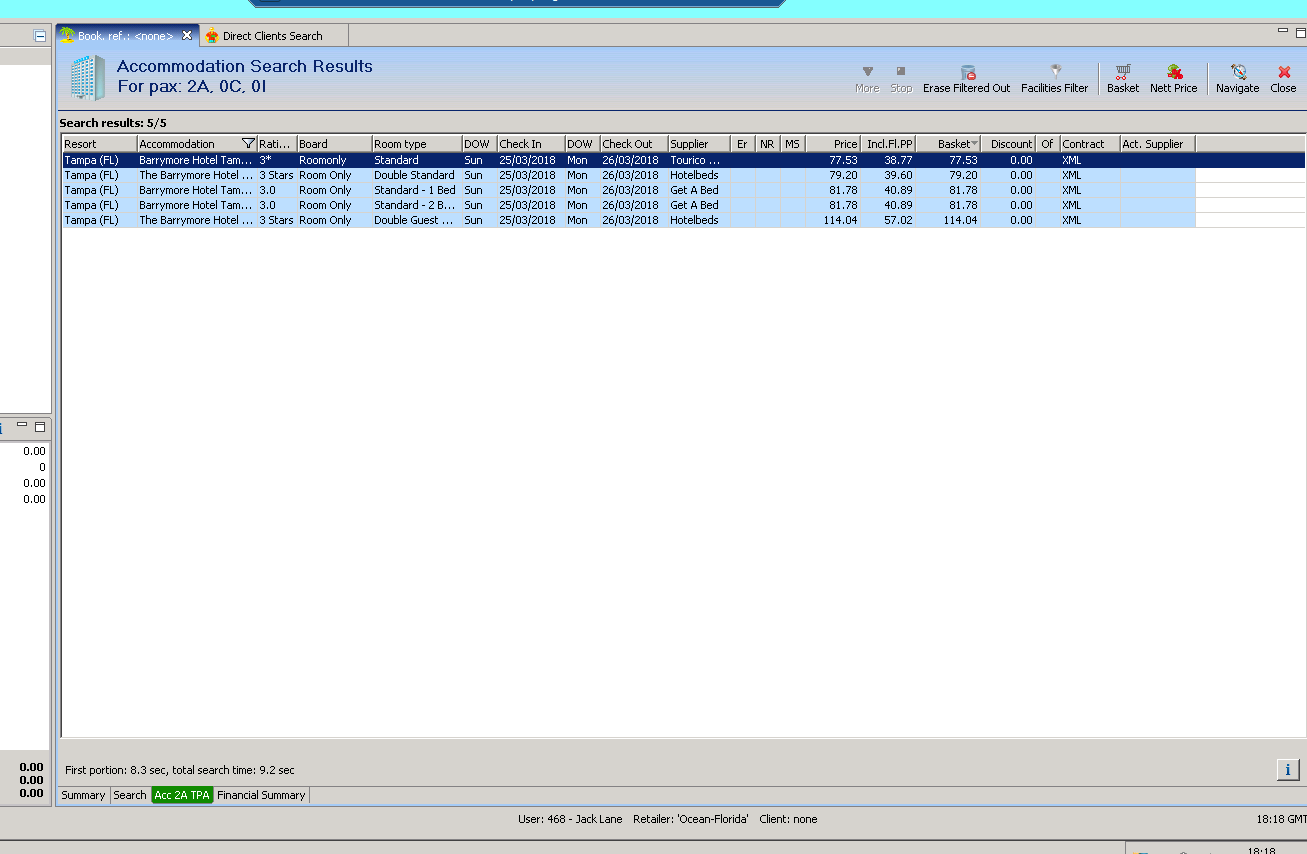1307x854 pixels.
Task: Erase filtered out results
Action: [966, 79]
